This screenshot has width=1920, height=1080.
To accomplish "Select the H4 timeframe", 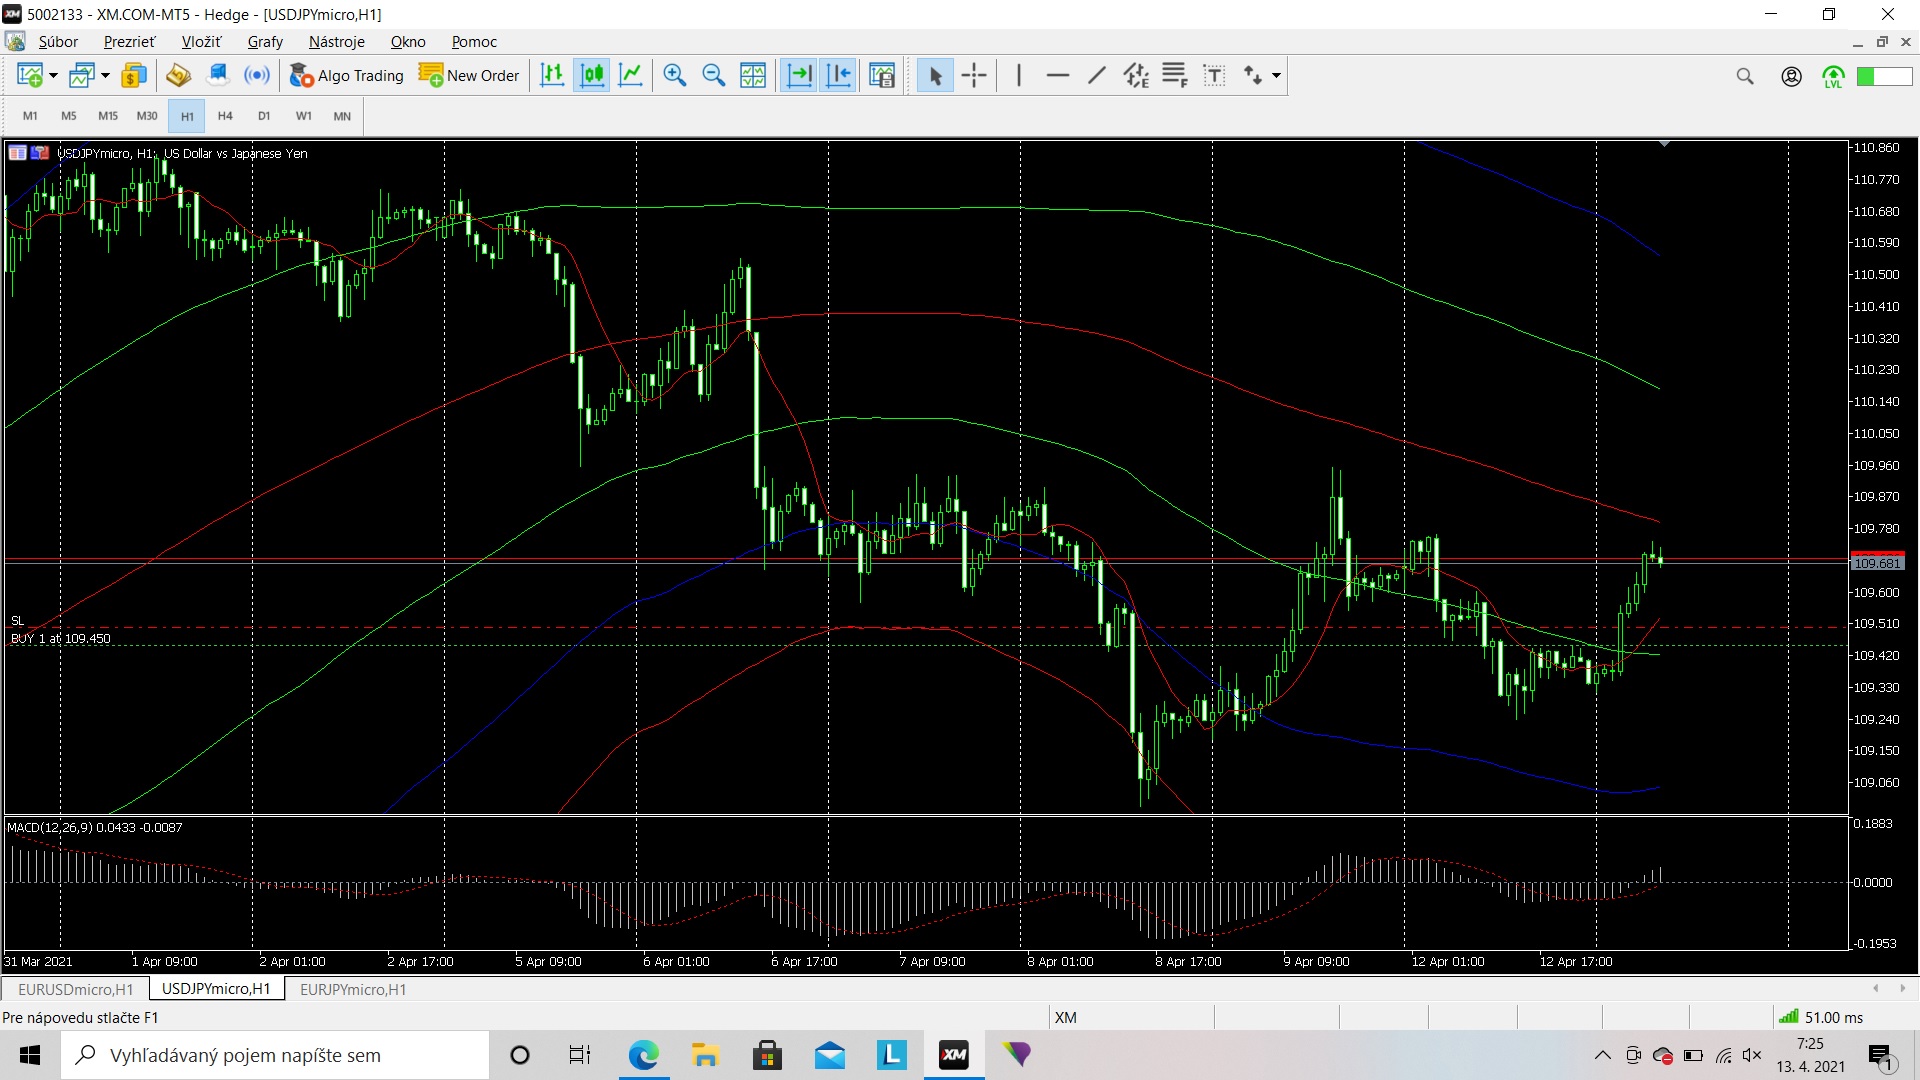I will click(x=225, y=116).
